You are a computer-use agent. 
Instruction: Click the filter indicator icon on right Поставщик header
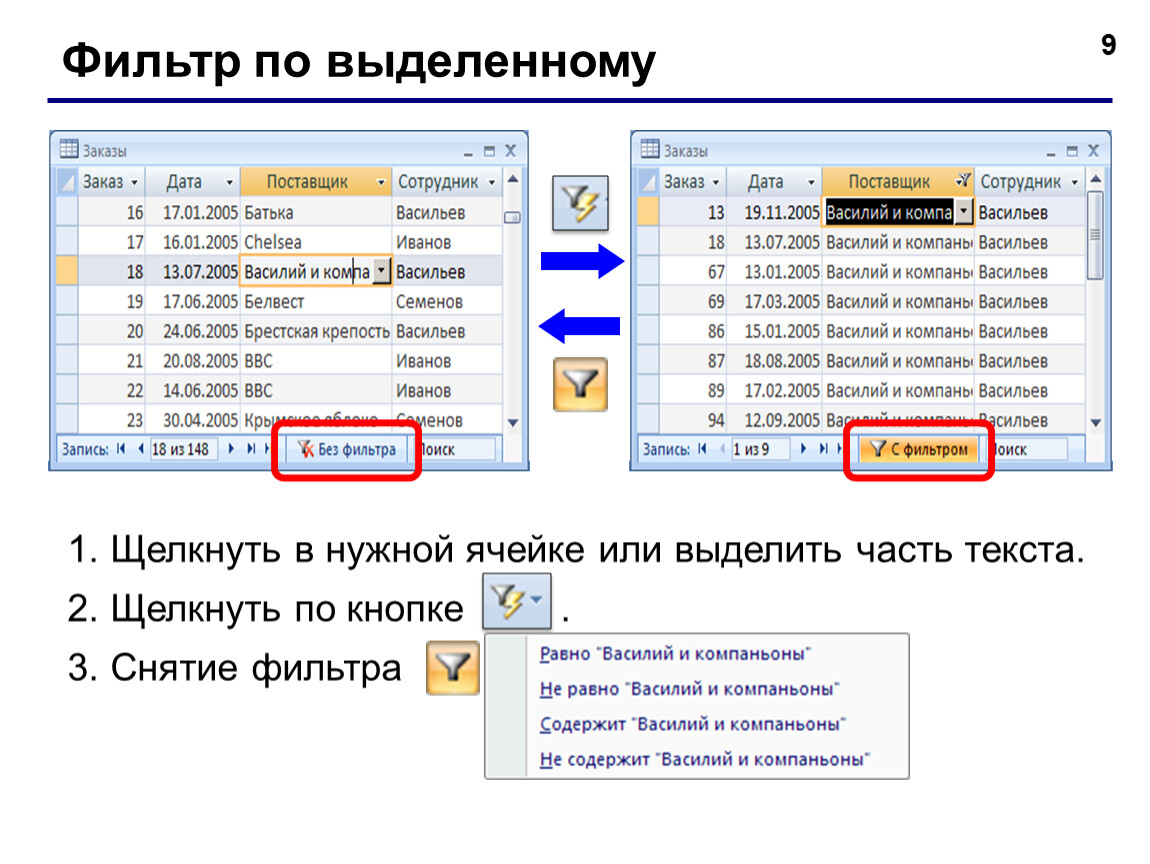963,180
